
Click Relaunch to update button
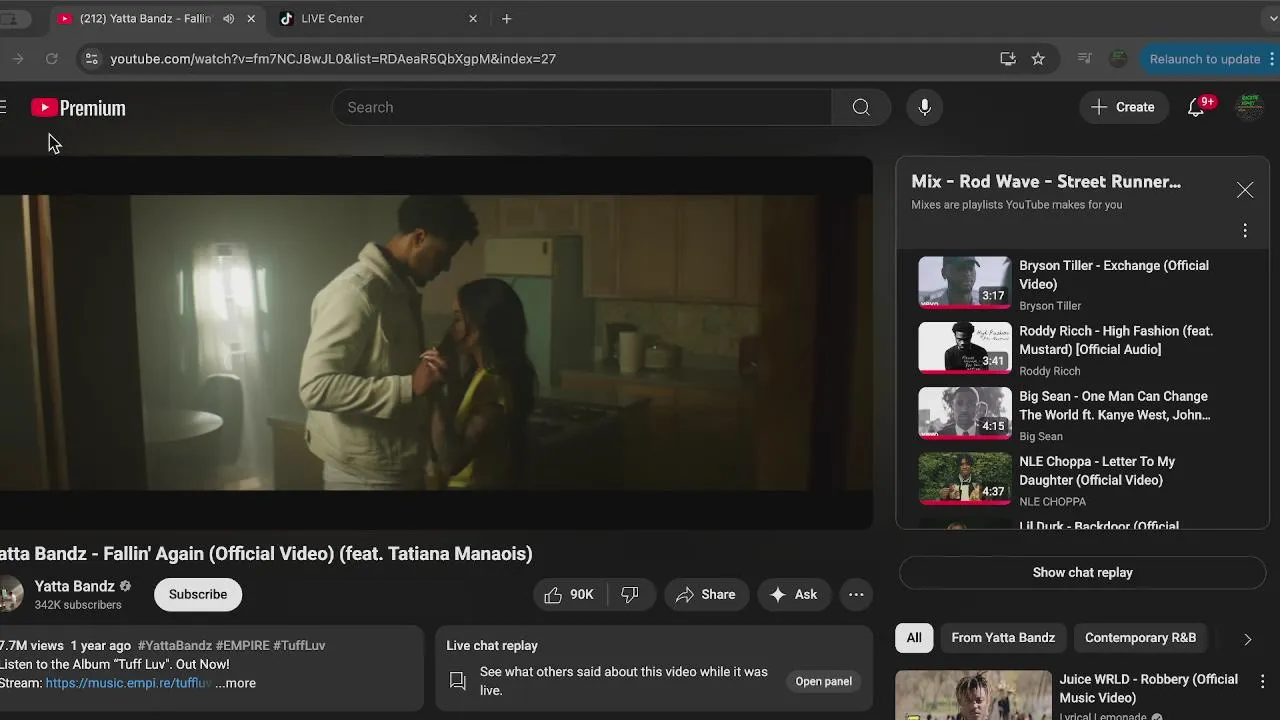coord(1204,59)
